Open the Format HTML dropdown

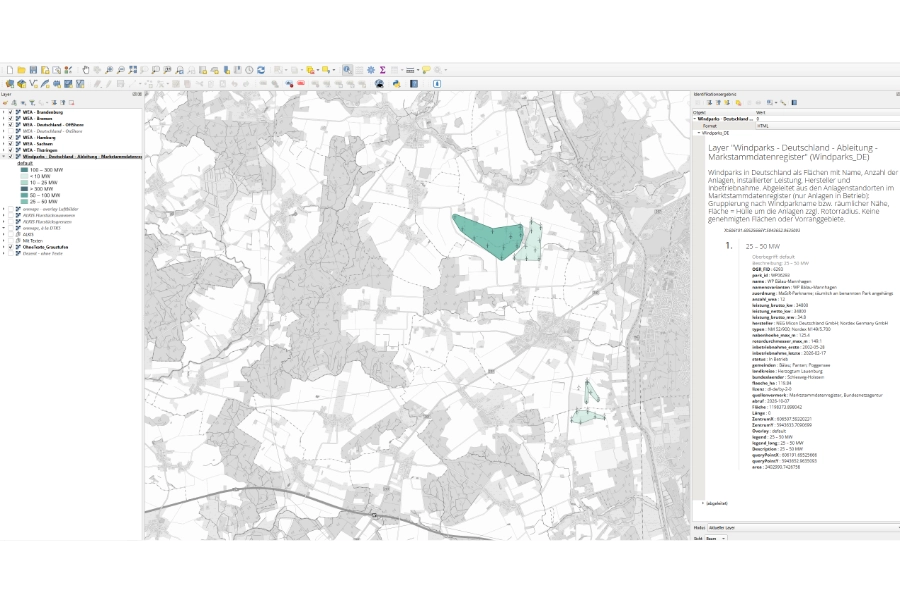coord(828,126)
